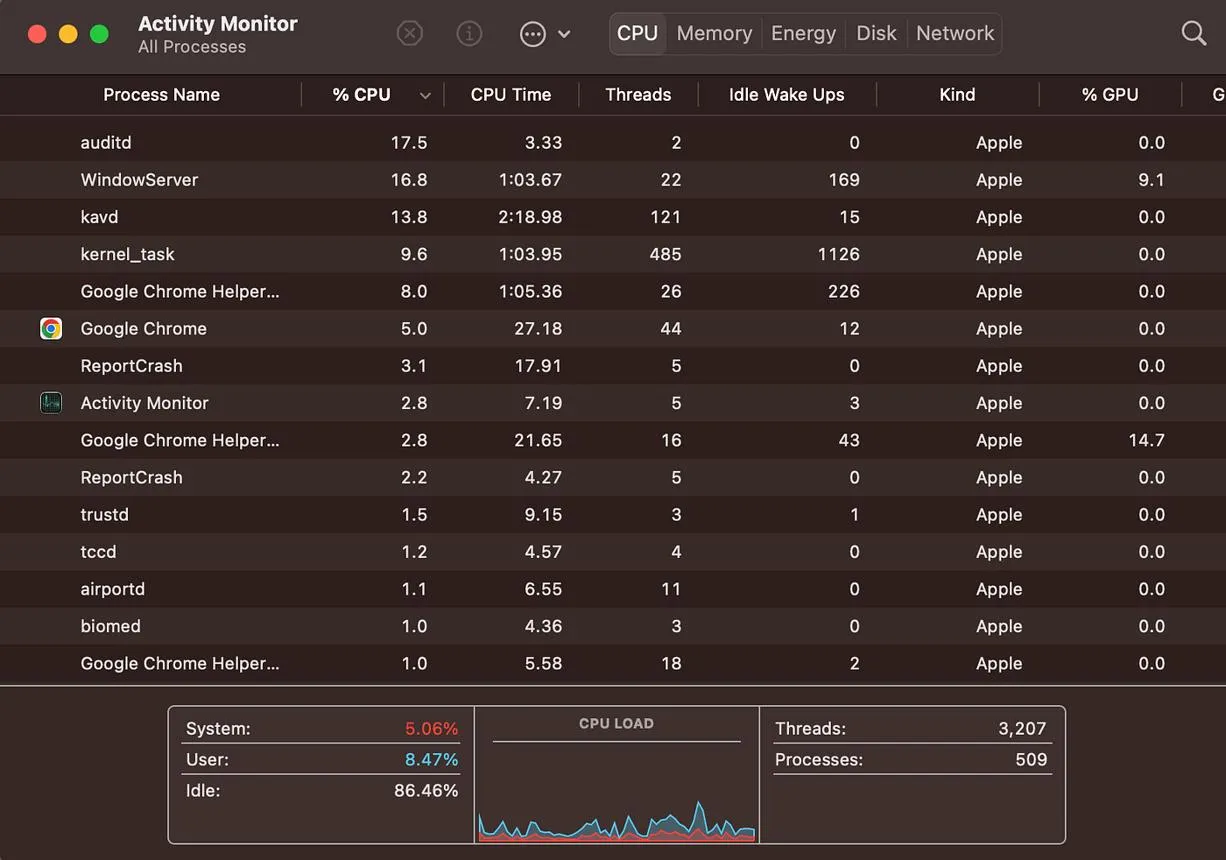Switch to the Memory tab
Image resolution: width=1226 pixels, height=860 pixels.
(x=714, y=33)
